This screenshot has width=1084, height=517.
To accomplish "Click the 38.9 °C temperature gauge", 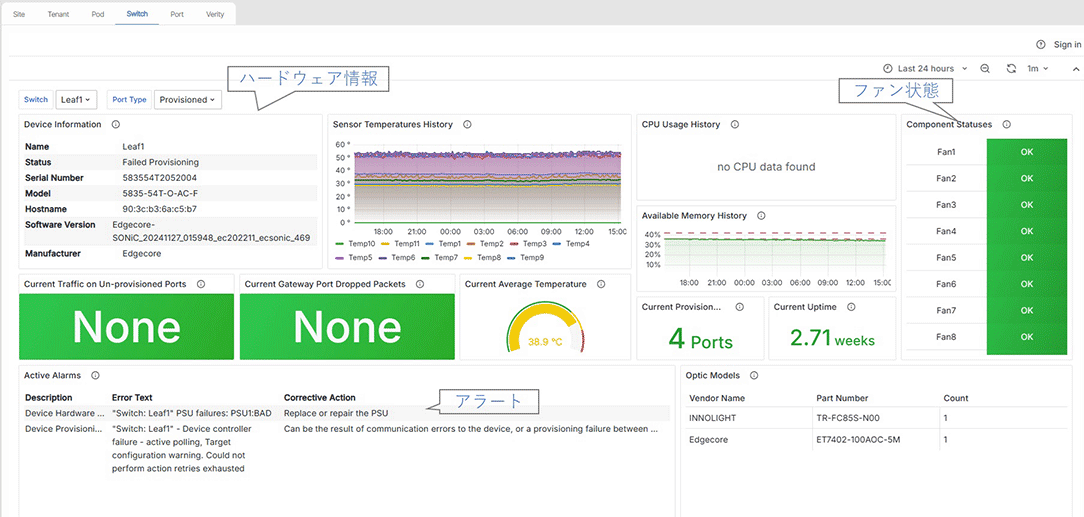I will coord(545,330).
